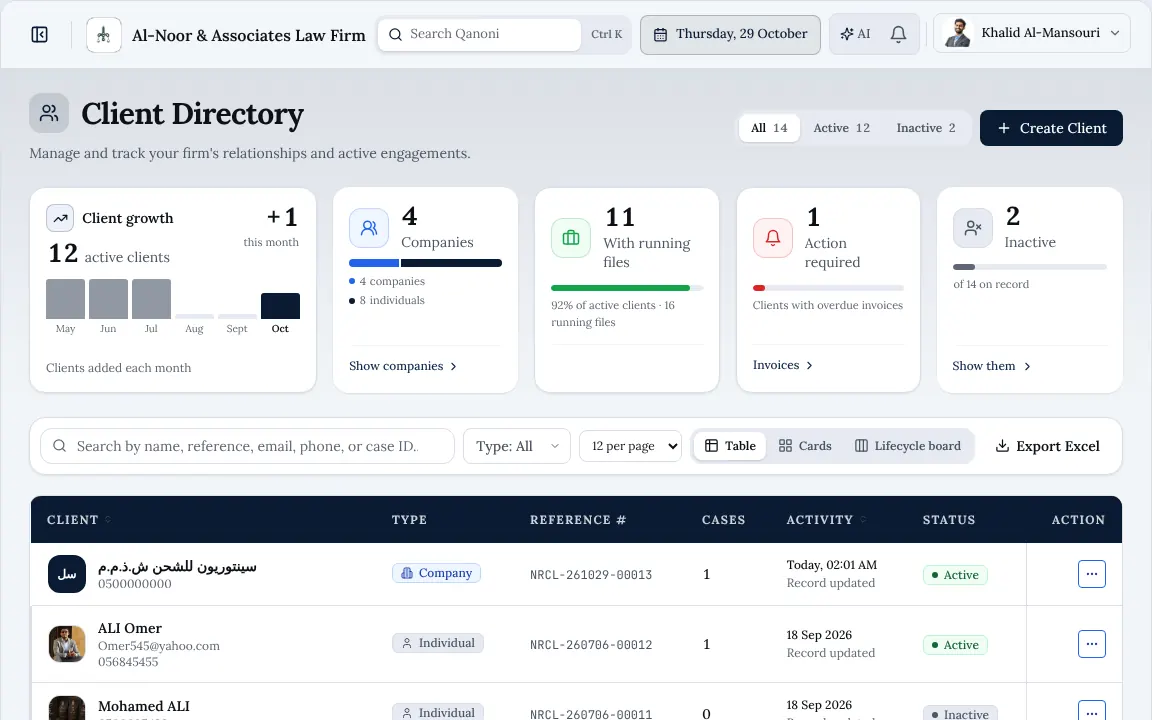
Task: Click the Companies blue progress bar
Action: tap(374, 263)
